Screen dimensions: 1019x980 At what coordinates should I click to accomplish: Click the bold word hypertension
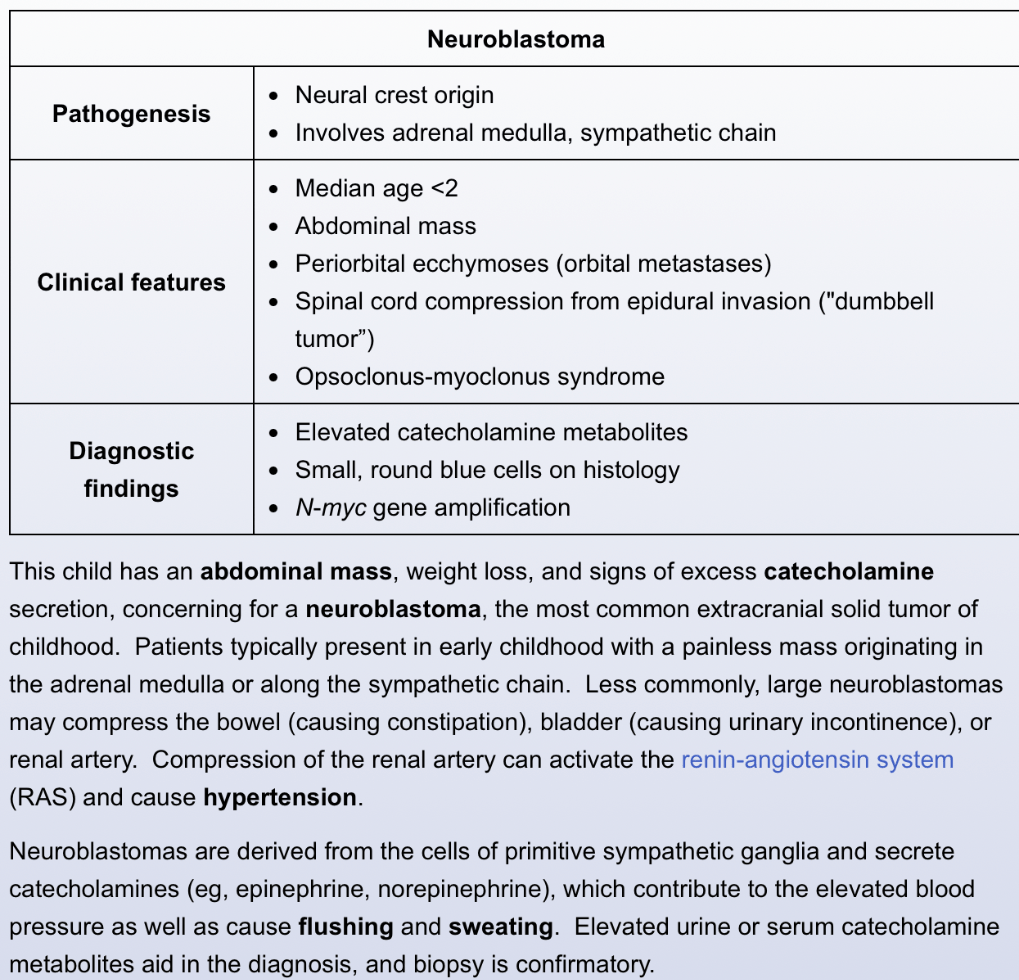[x=280, y=797]
